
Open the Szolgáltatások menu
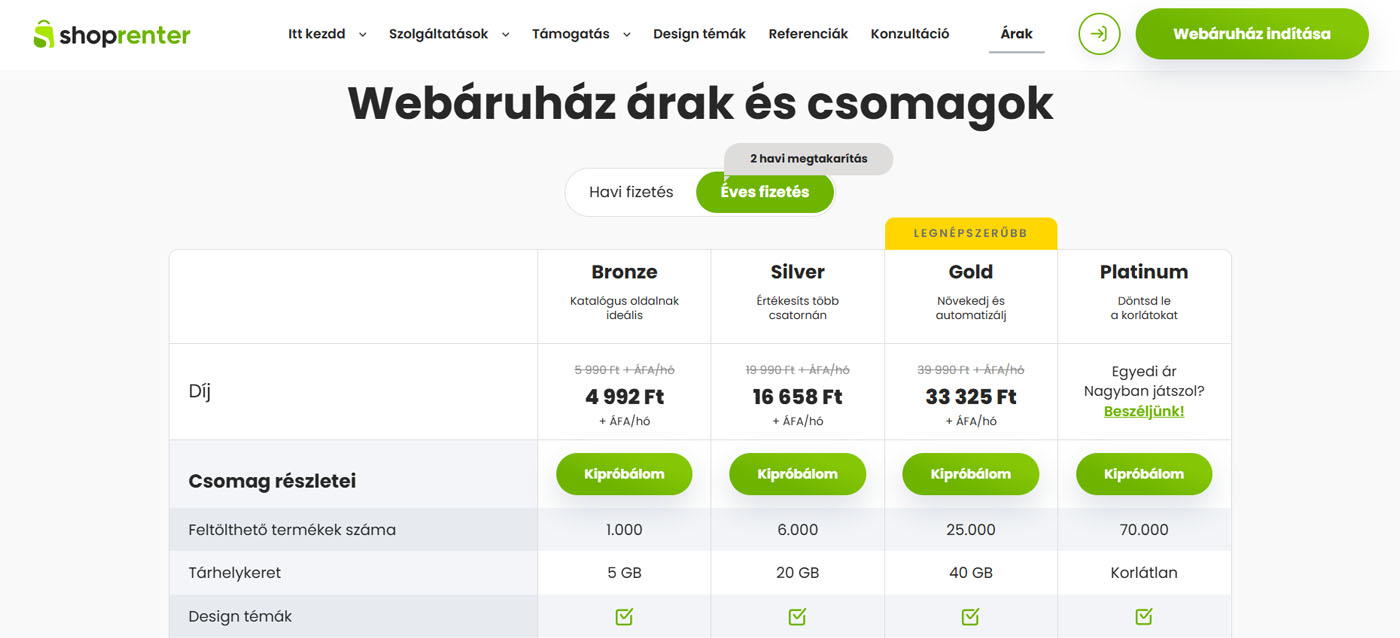[x=439, y=34]
